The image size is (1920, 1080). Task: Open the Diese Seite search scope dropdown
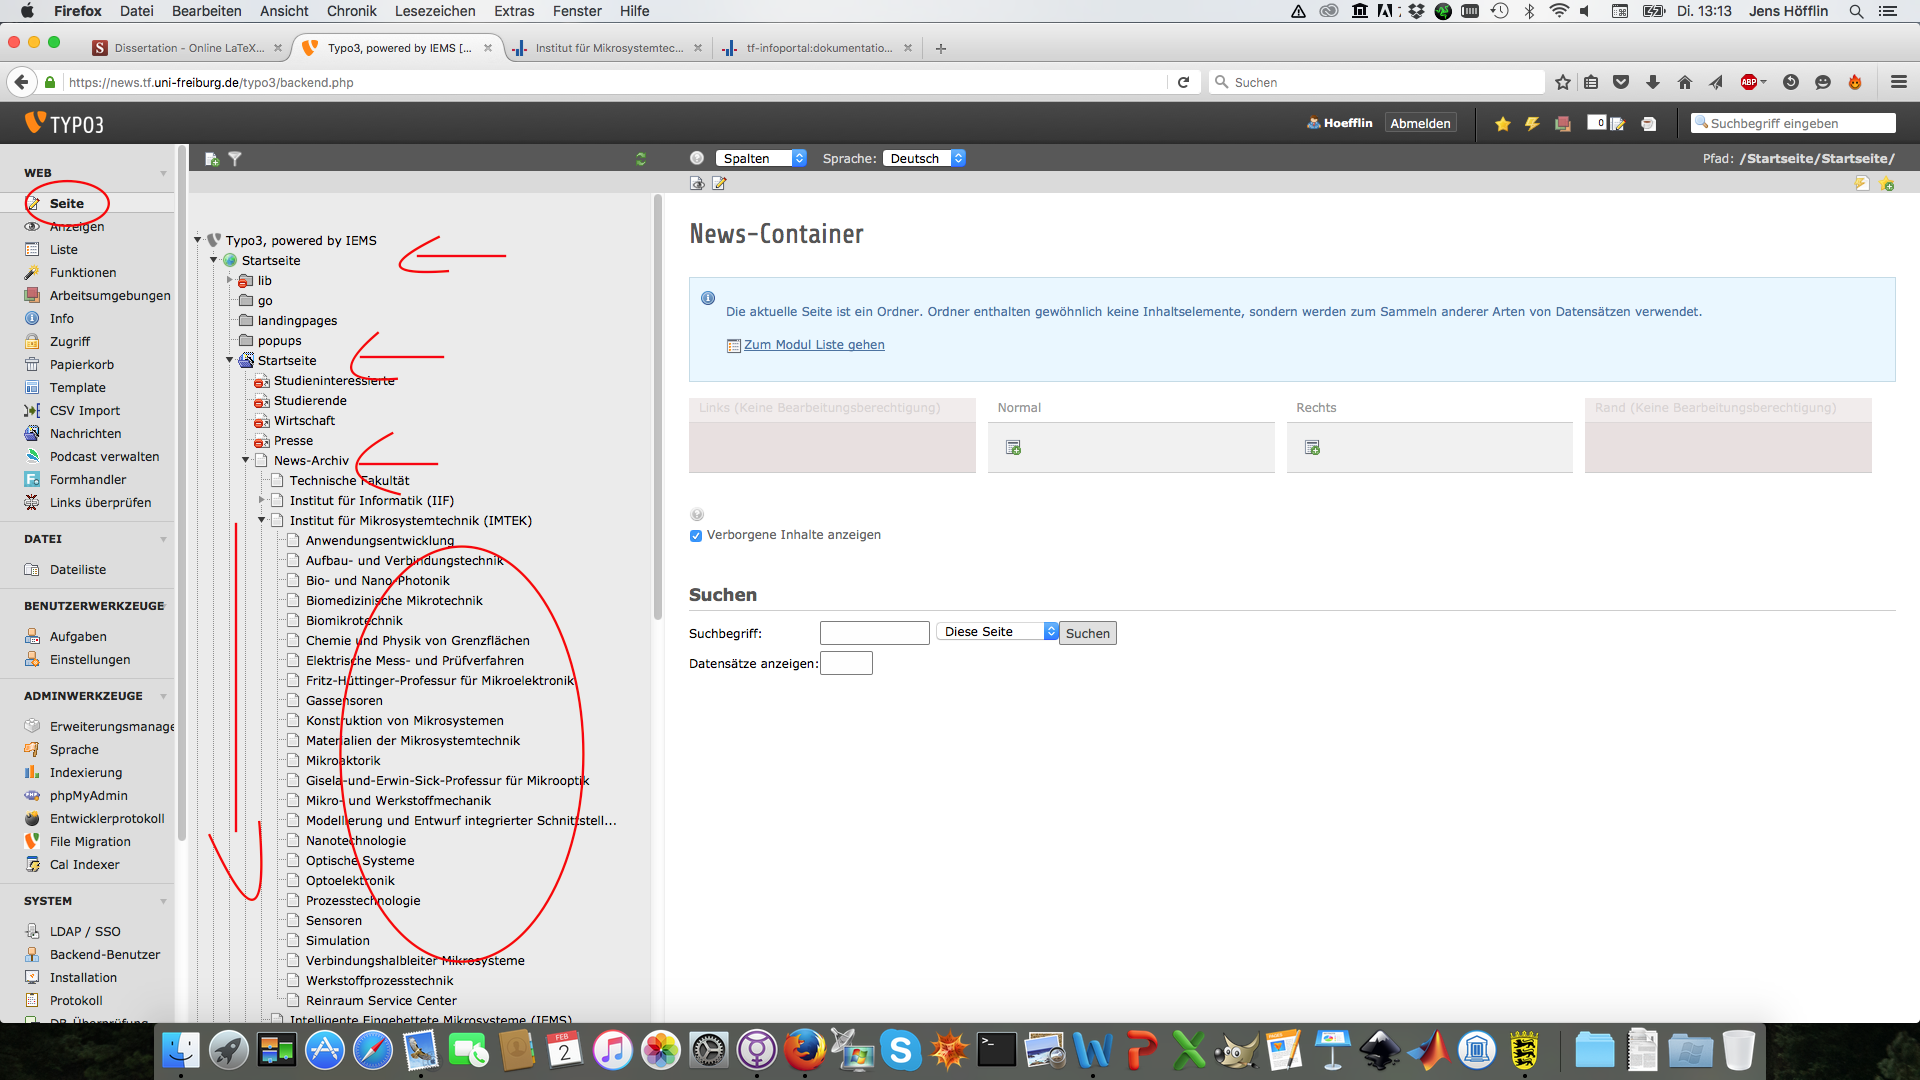(997, 632)
